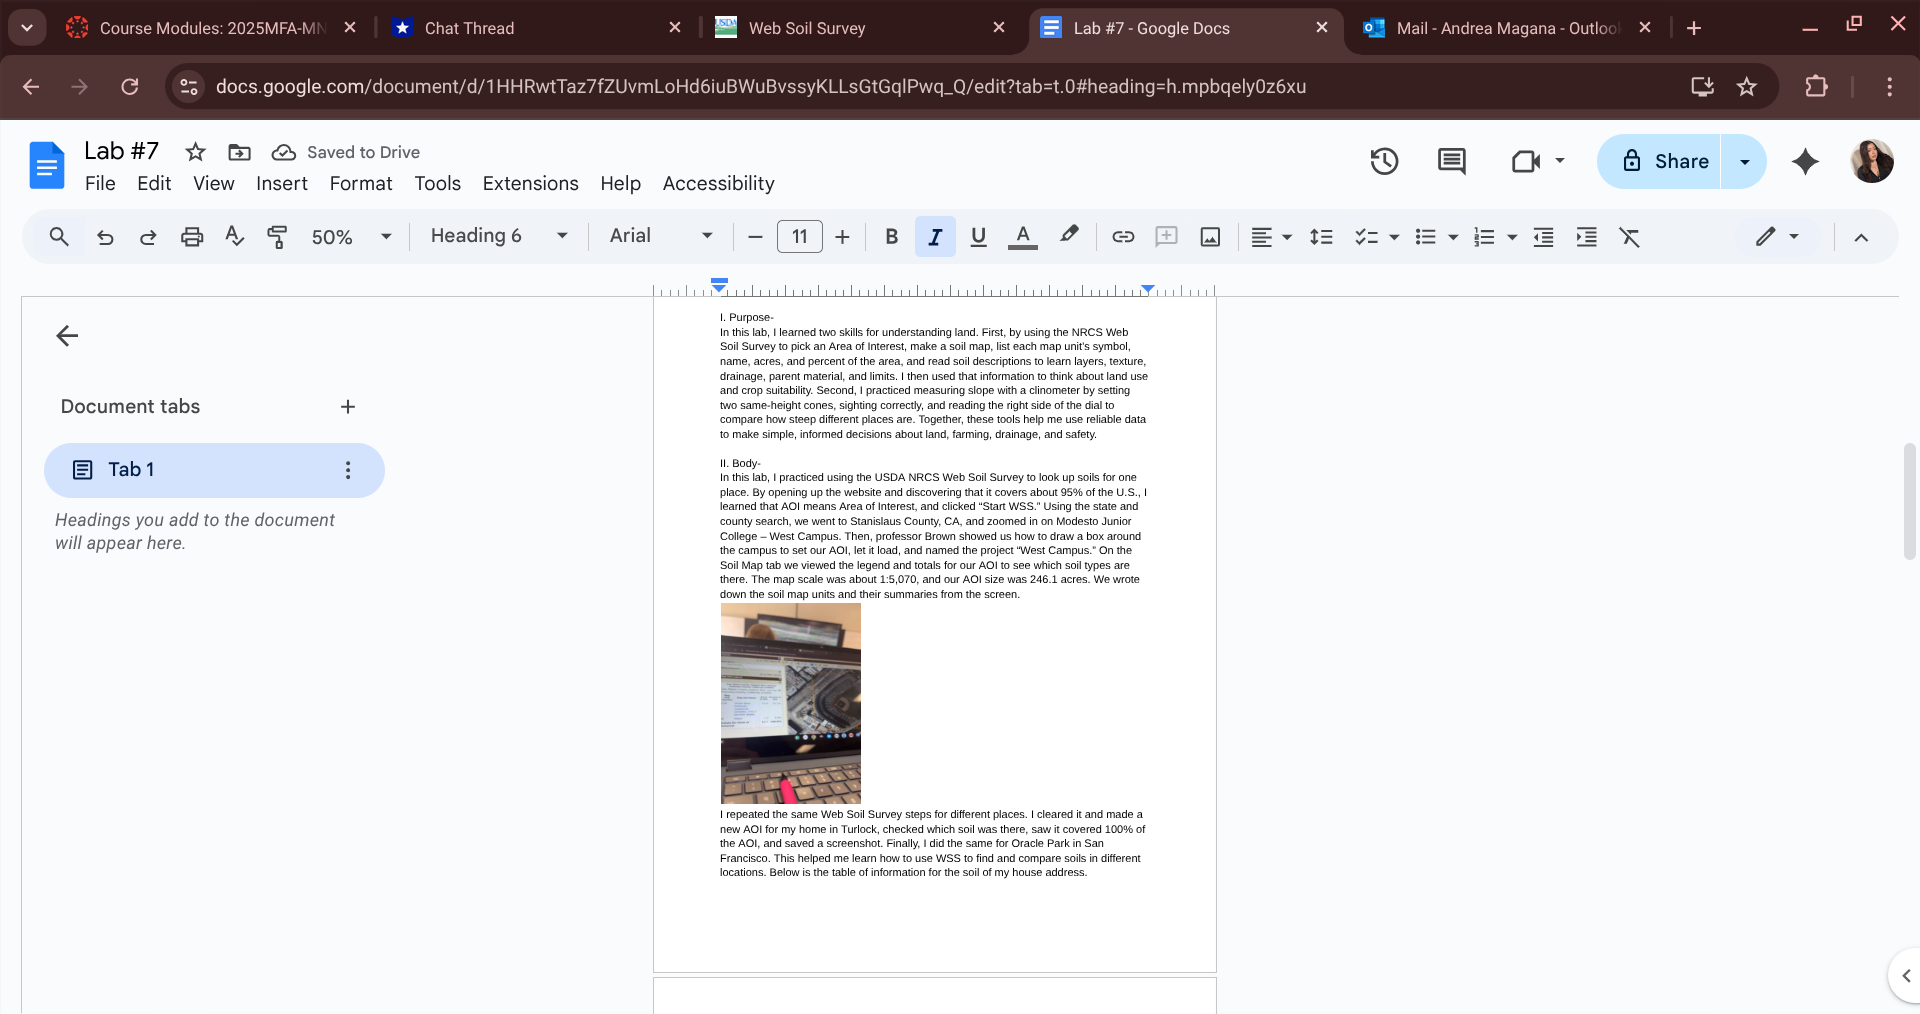The height and width of the screenshot is (1014, 1920).
Task: Switch to the Web Soil Survey tab
Action: [x=806, y=28]
